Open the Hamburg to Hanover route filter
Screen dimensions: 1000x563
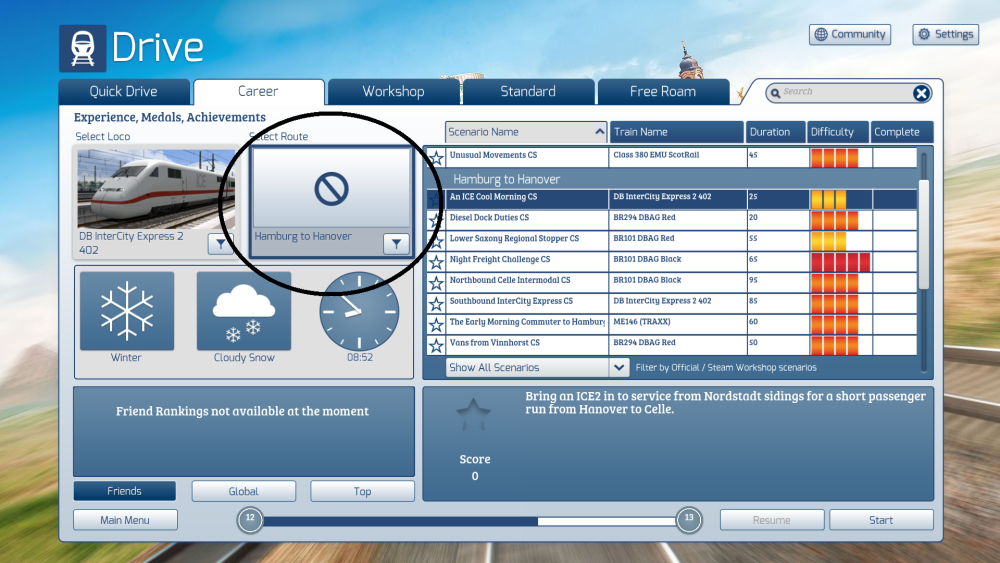click(396, 244)
